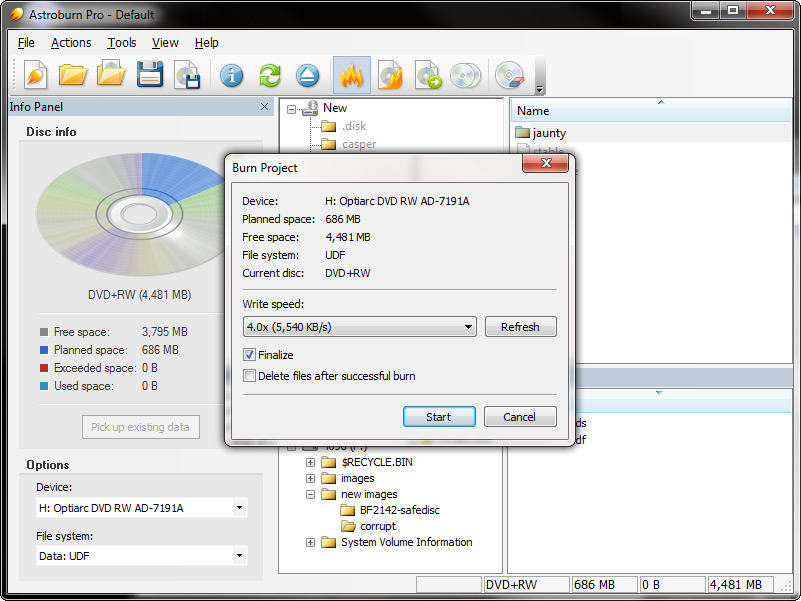Open the File system dropdown in Options

(238, 556)
